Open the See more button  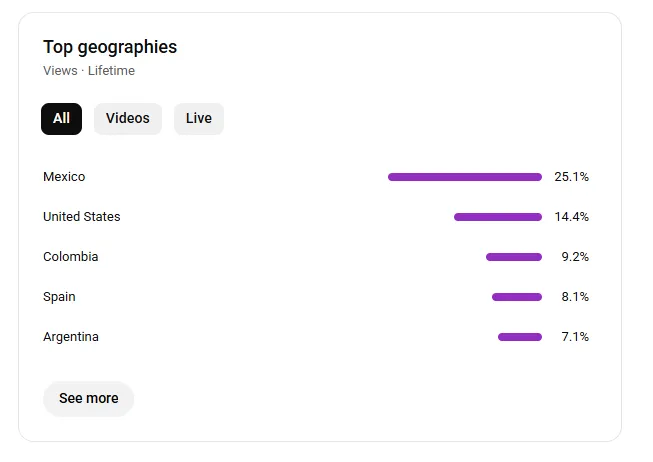coord(88,398)
